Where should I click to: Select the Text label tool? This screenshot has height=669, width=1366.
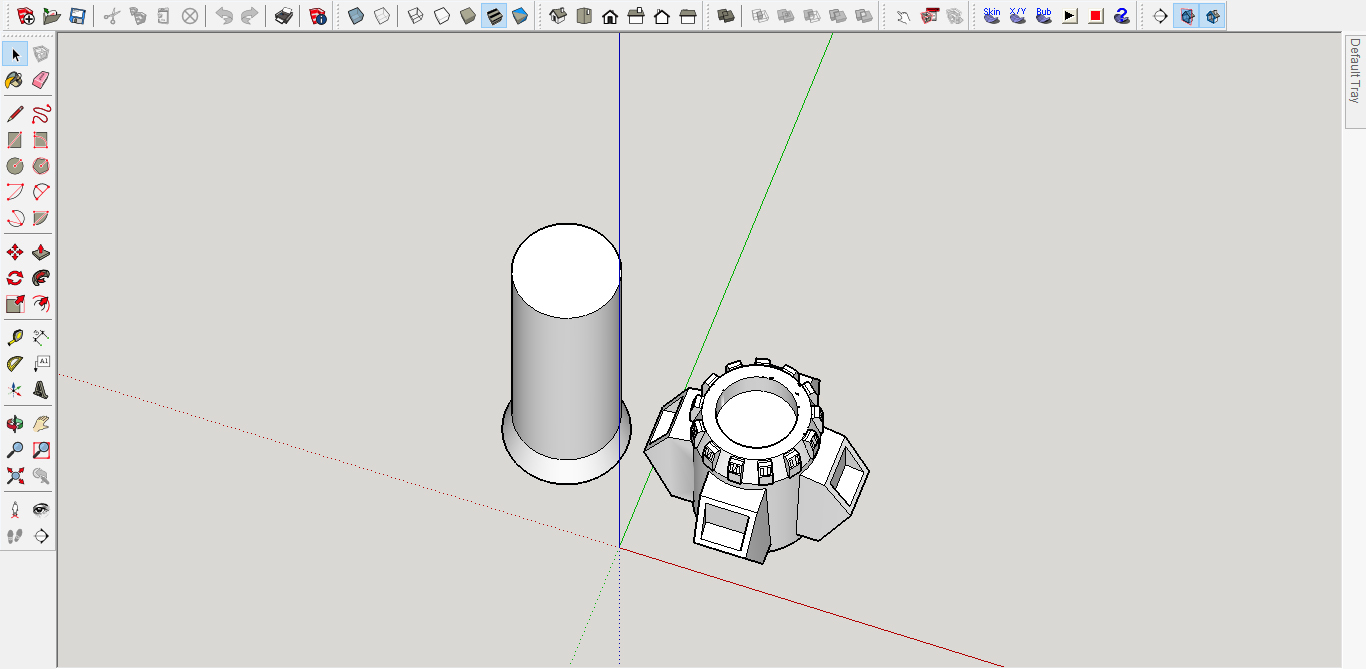41,364
